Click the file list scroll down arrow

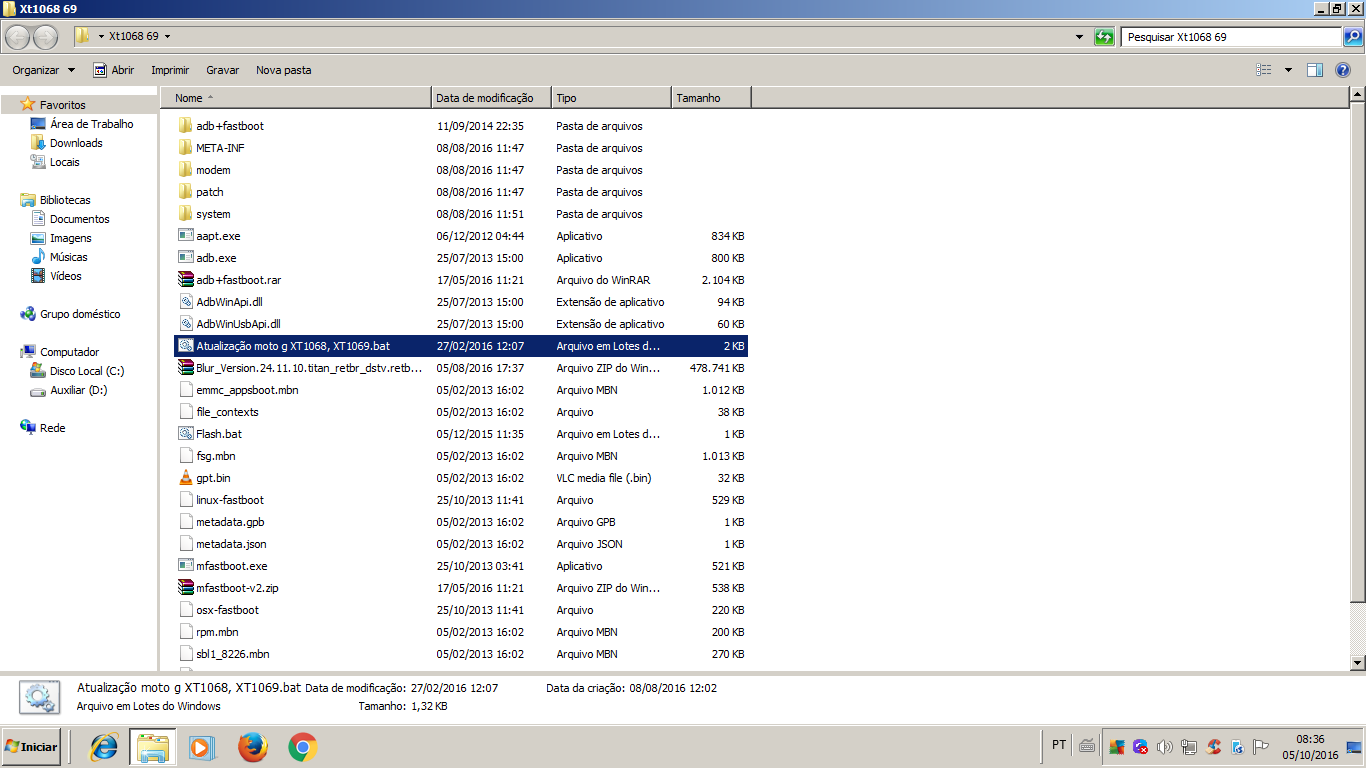1357,663
